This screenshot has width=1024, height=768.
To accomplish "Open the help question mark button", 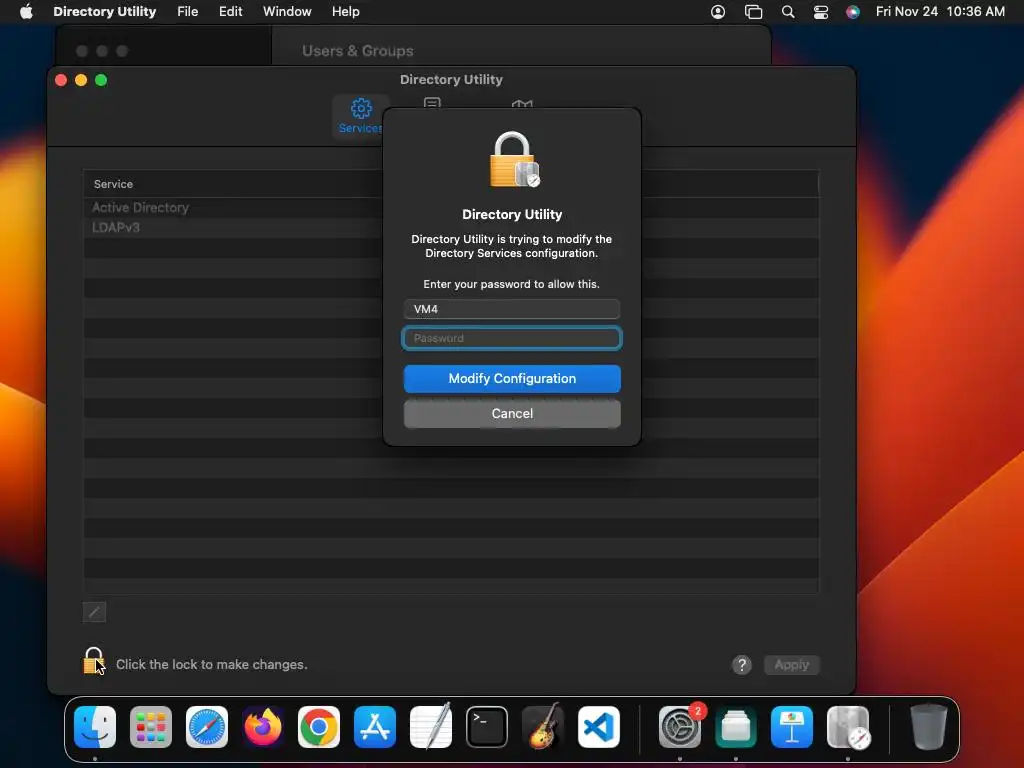I will 742,665.
